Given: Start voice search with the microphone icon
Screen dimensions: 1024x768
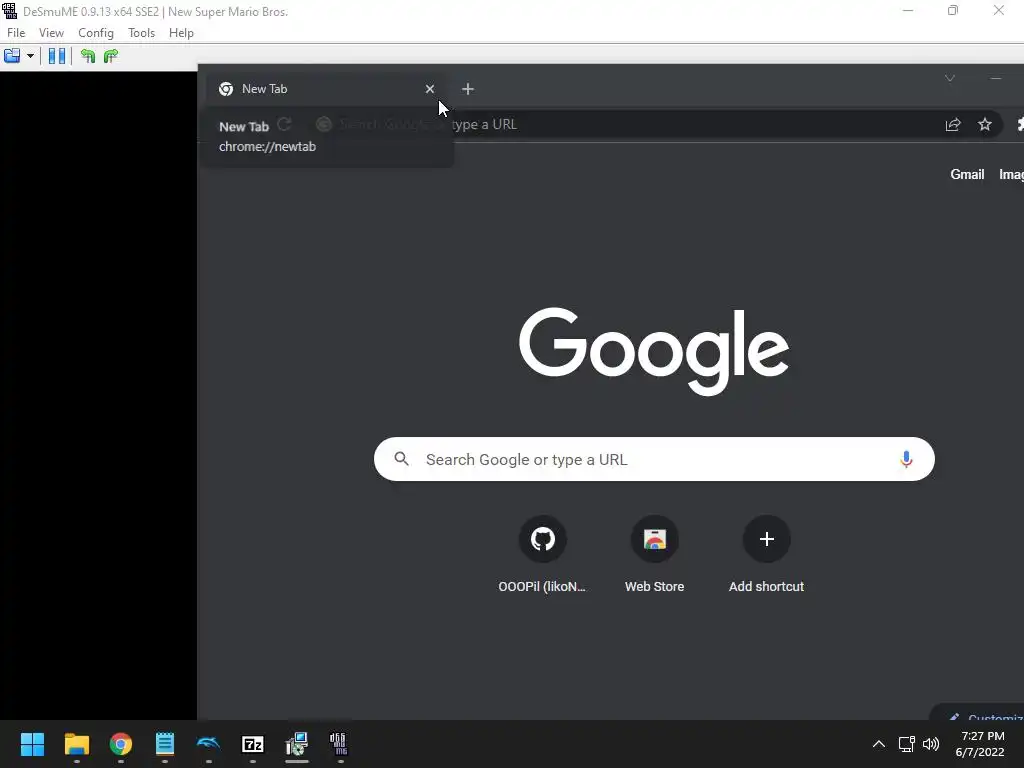Looking at the screenshot, I should pos(906,459).
